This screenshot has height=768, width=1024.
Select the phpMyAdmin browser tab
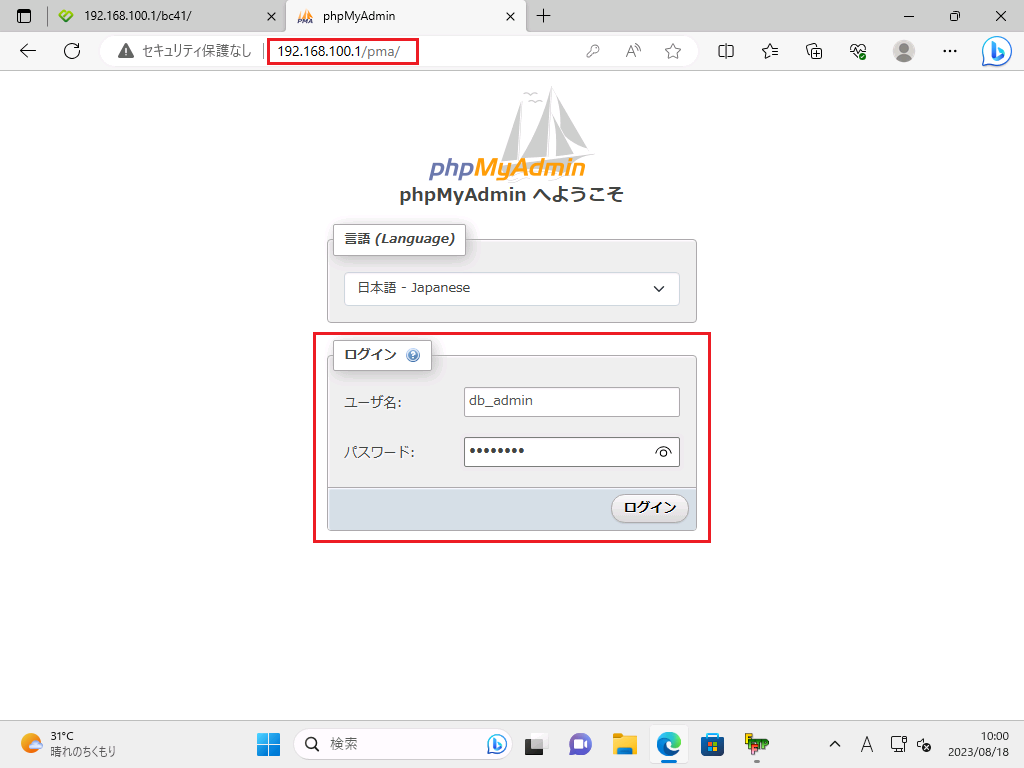point(400,16)
